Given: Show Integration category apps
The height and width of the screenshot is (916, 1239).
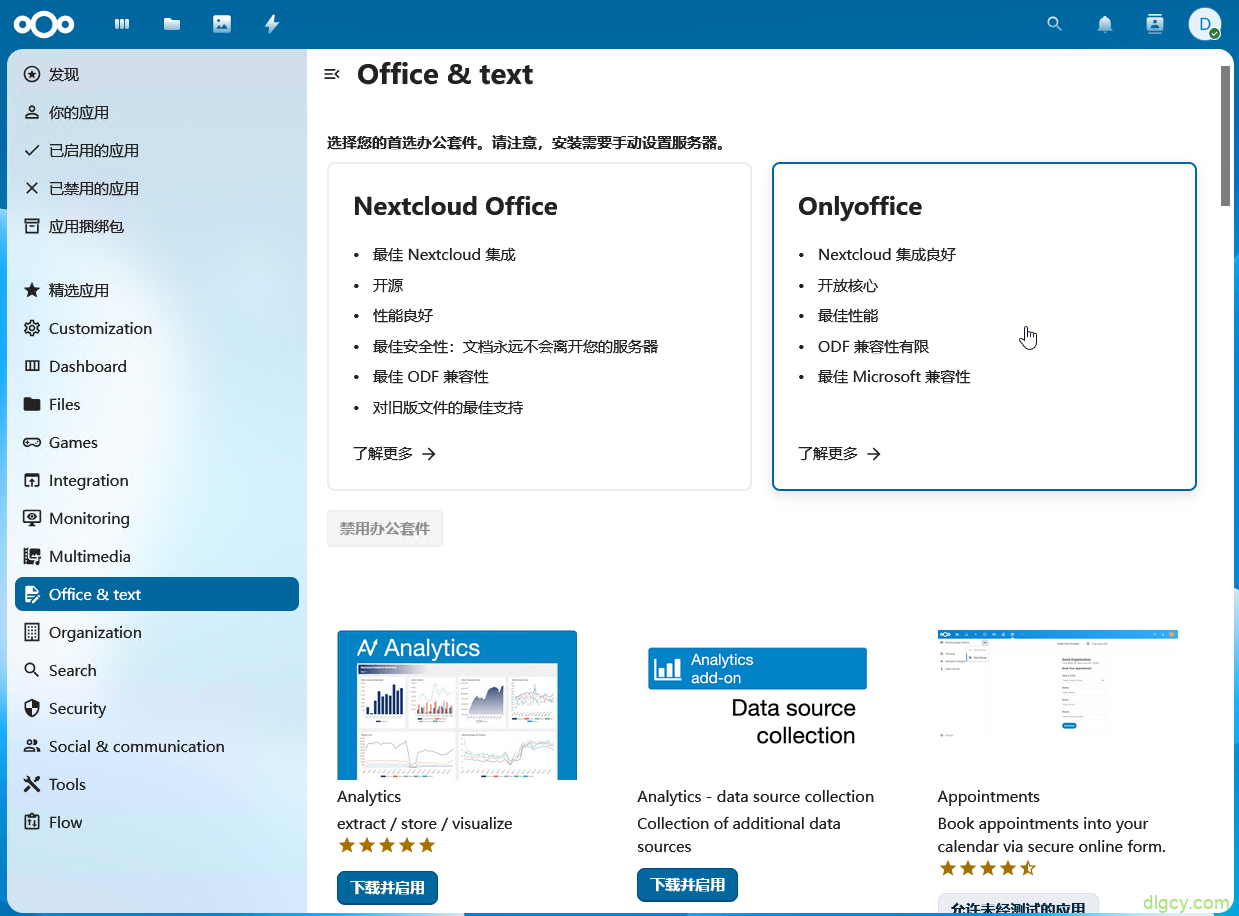Looking at the screenshot, I should tap(157, 480).
